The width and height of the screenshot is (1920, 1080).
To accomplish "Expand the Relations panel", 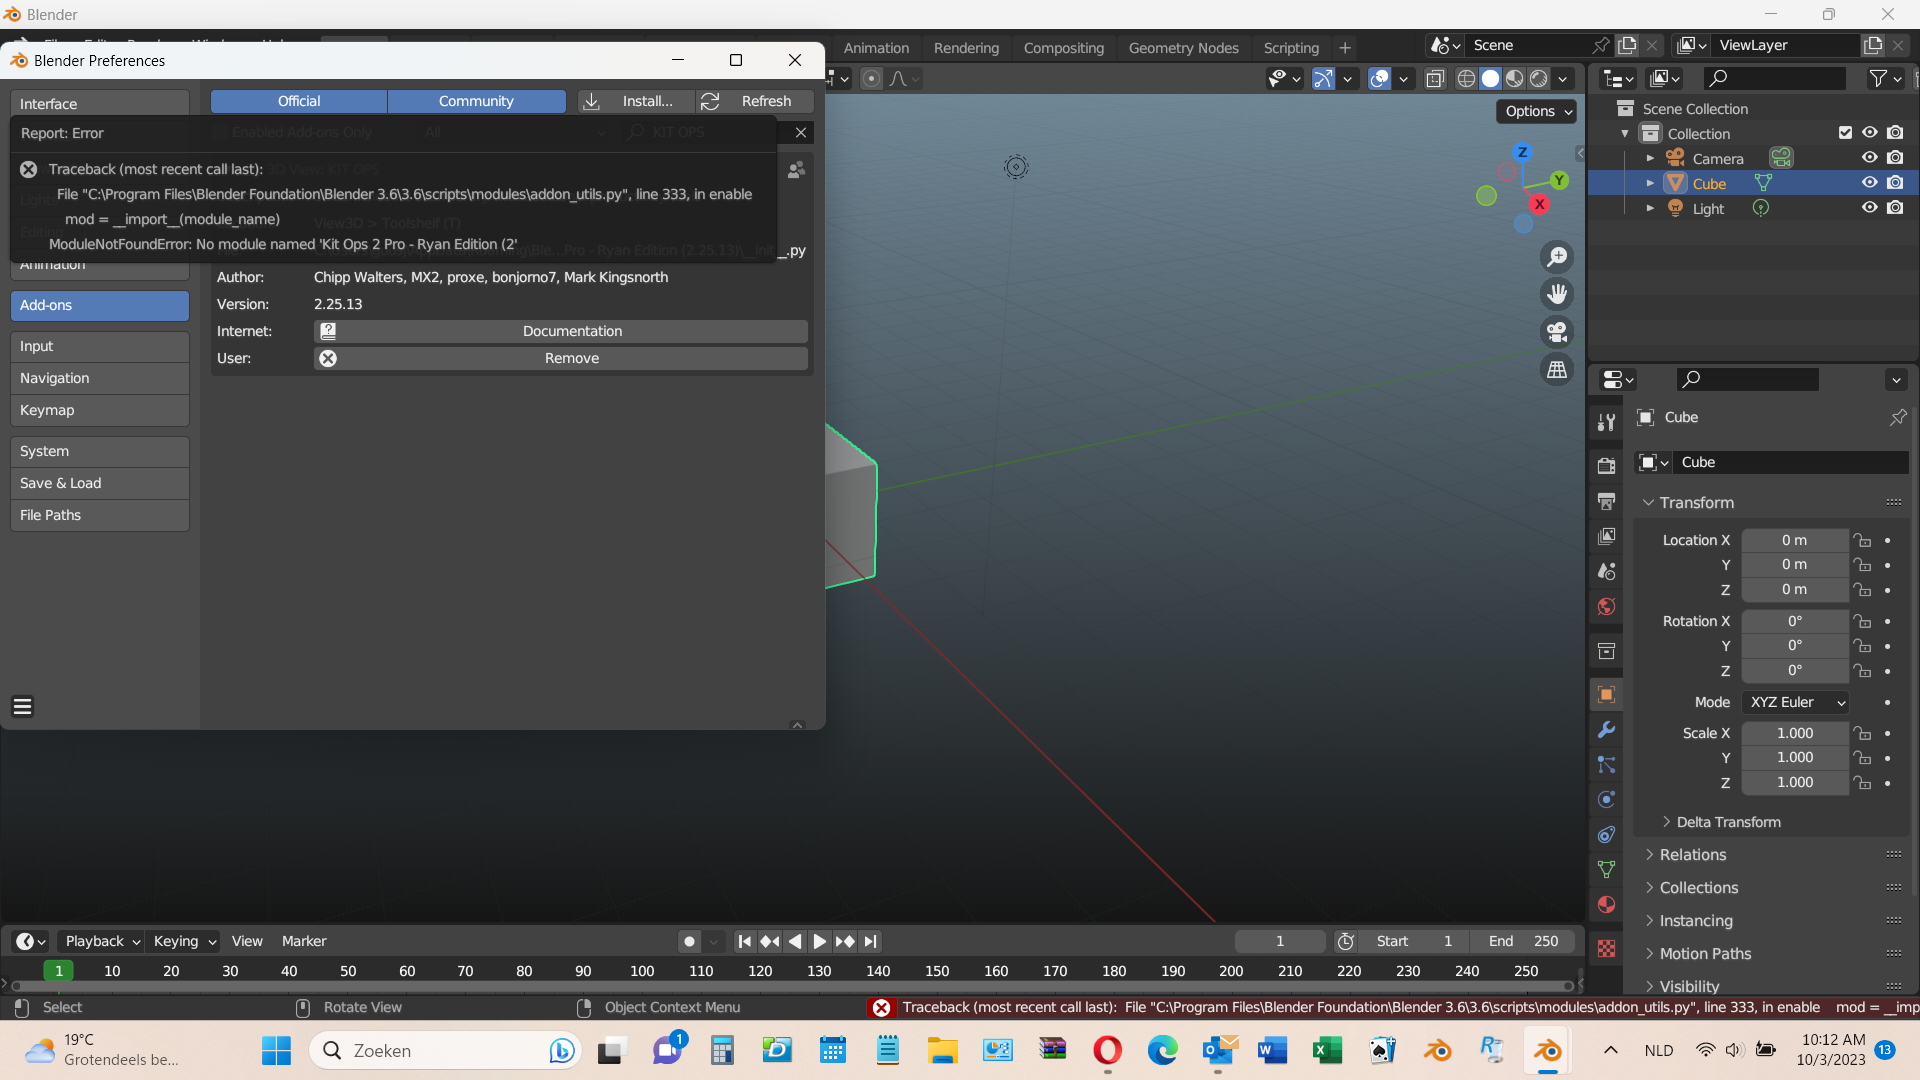I will (x=1692, y=855).
